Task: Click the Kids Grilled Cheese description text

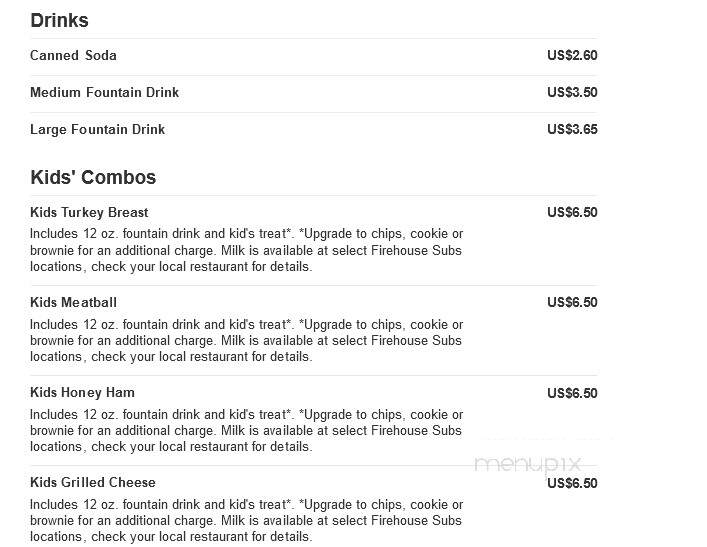Action: click(x=247, y=520)
